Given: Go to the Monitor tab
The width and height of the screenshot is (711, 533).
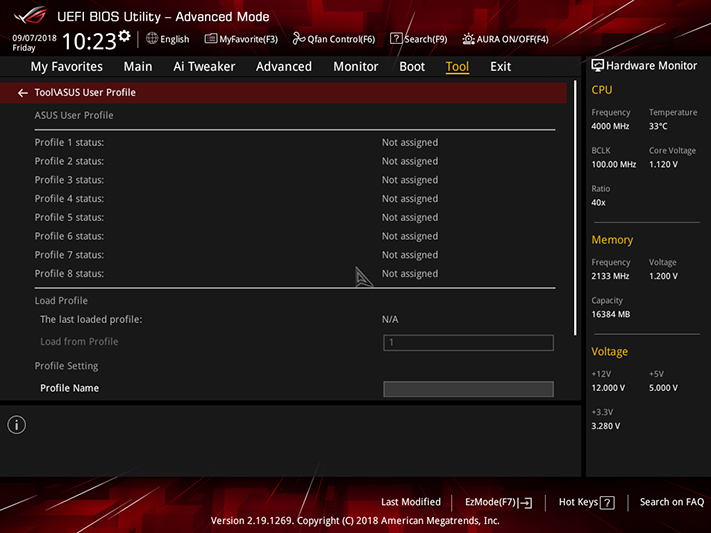Looking at the screenshot, I should point(356,67).
